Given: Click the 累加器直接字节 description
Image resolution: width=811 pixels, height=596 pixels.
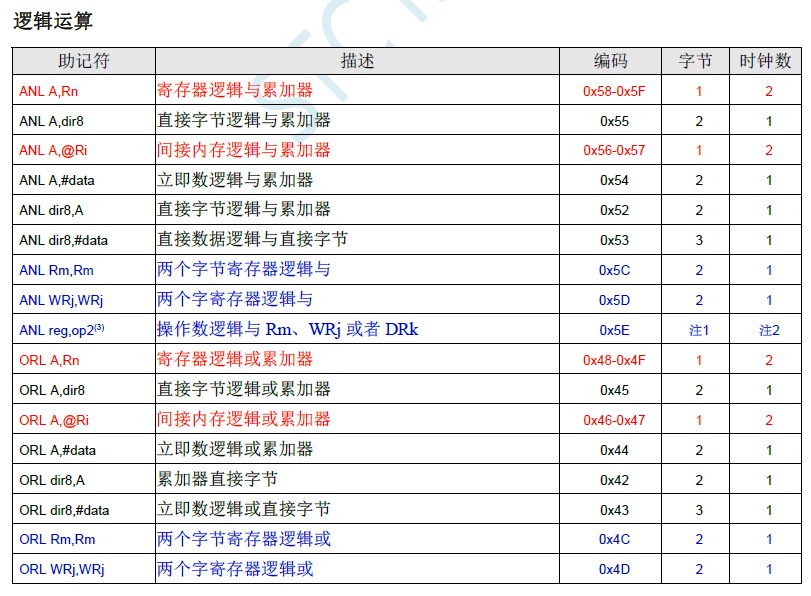Looking at the screenshot, I should [217, 479].
